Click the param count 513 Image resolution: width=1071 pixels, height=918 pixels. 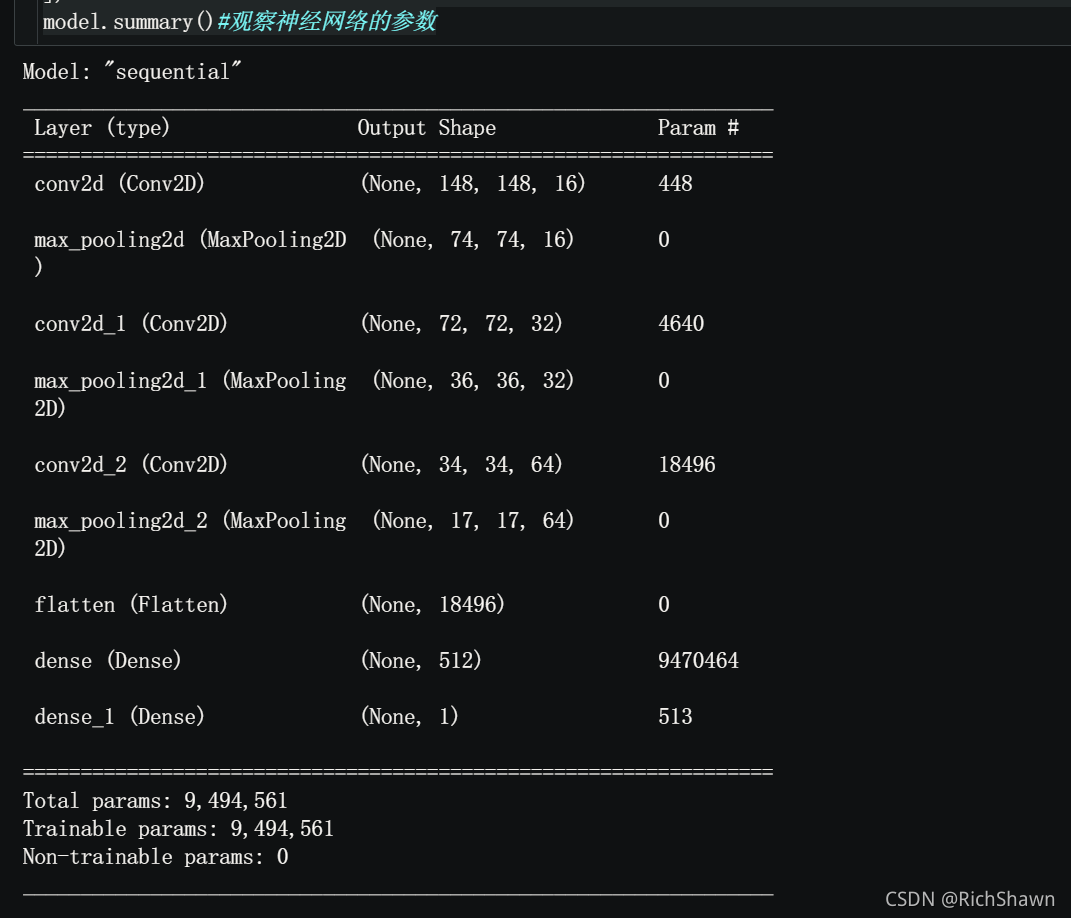click(x=676, y=717)
